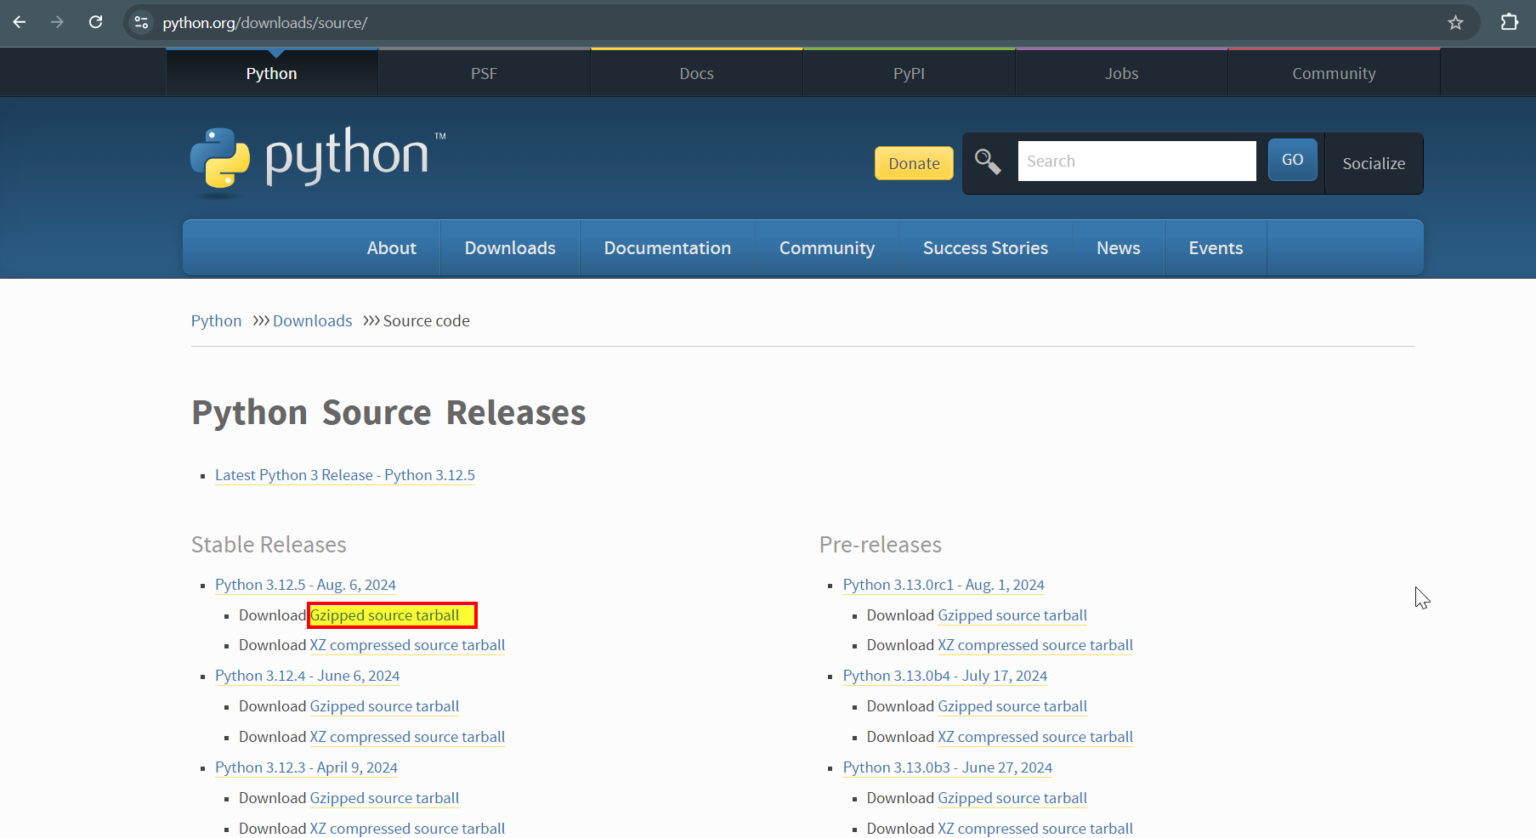
Task: Click the Python Source Releases heading
Action: pos(388,413)
